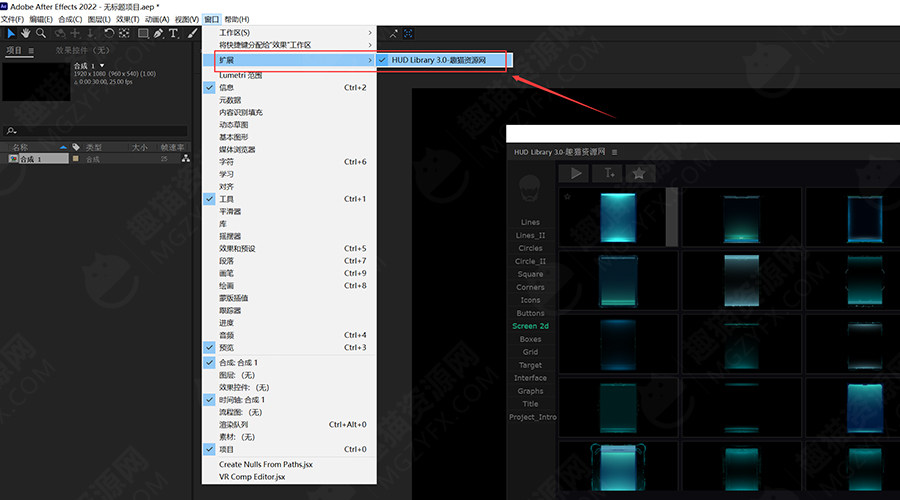Open the HUD Library panel menu icon

614,152
